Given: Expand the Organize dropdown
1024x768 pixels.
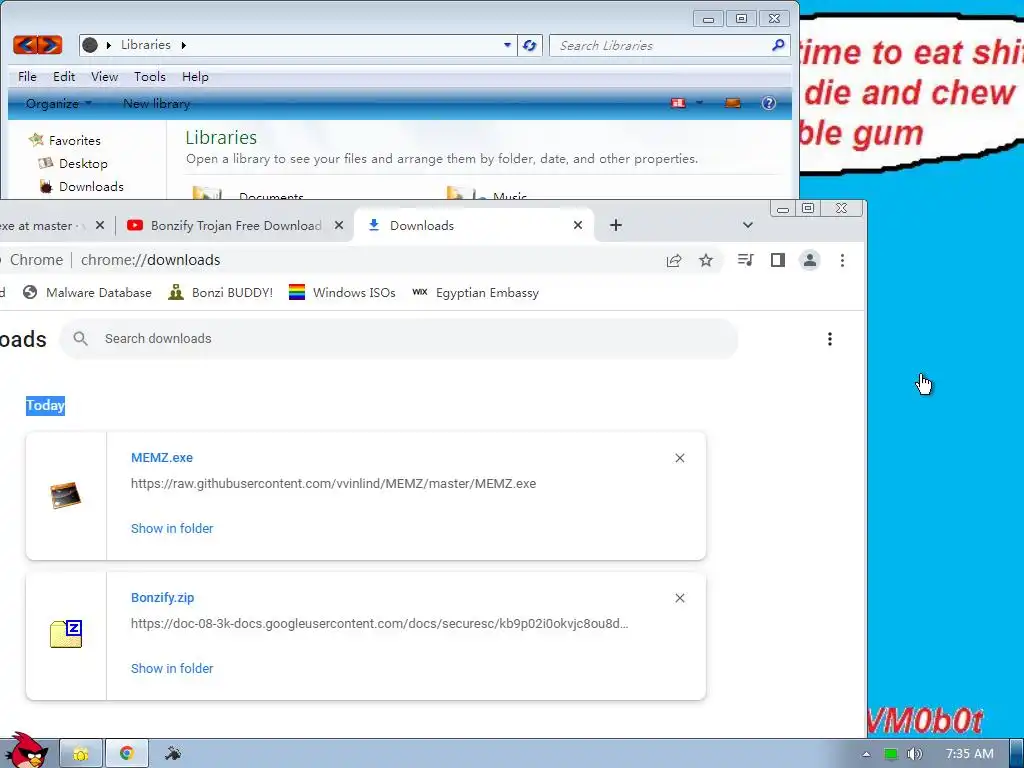Looking at the screenshot, I should (x=58, y=103).
